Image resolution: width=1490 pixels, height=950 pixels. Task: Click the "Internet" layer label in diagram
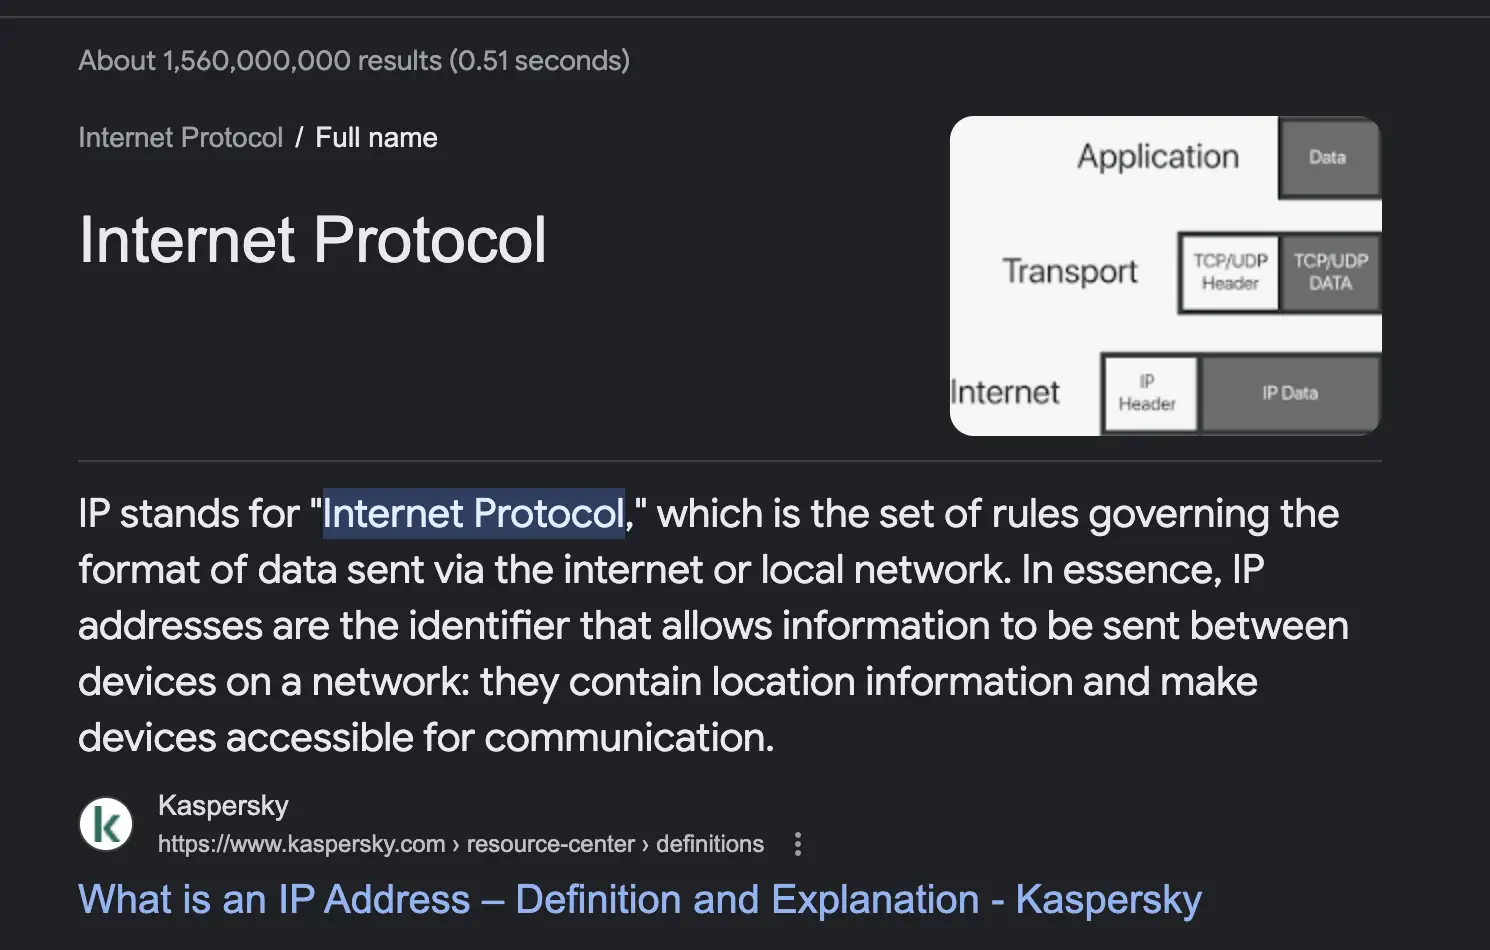(x=1004, y=392)
